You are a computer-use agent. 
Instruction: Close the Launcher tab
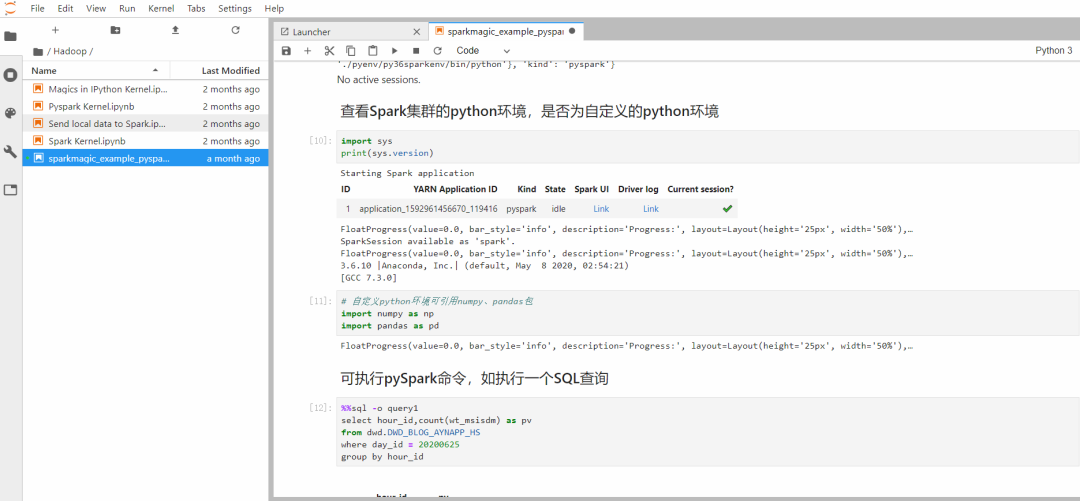point(416,32)
